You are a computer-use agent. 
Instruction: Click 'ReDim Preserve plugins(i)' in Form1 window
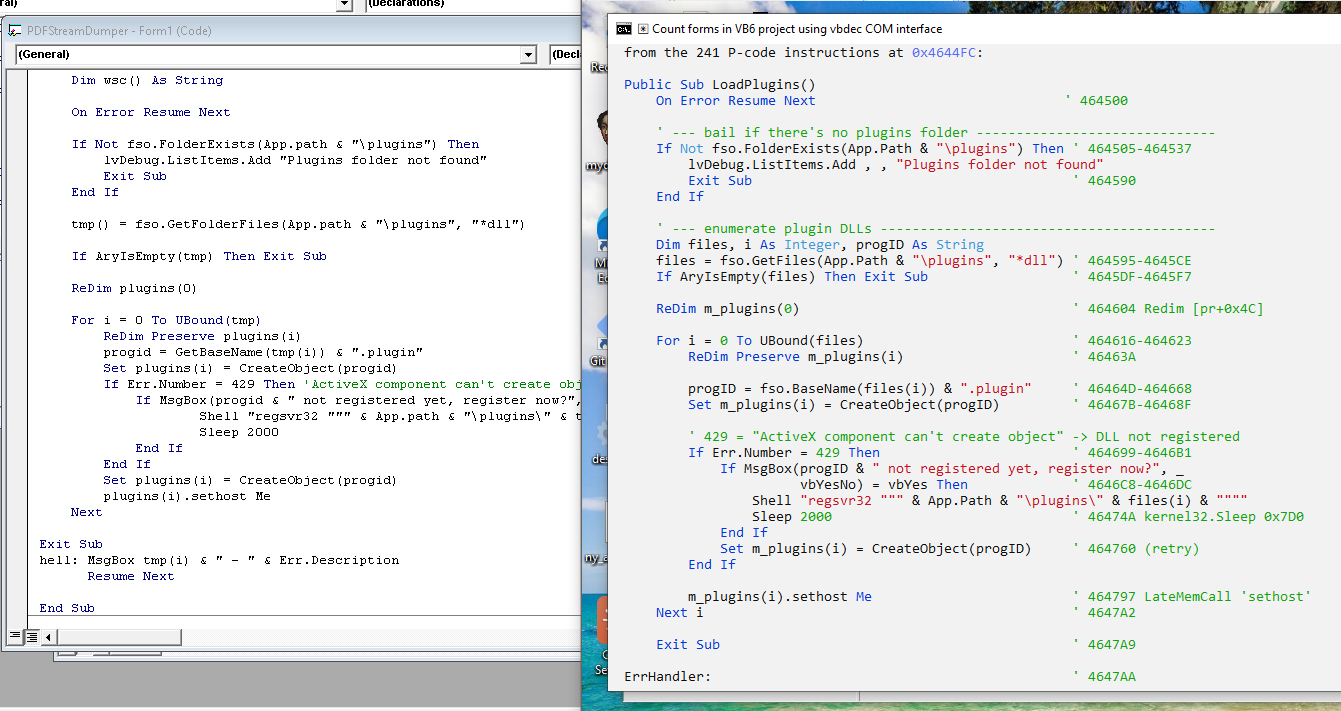(202, 336)
